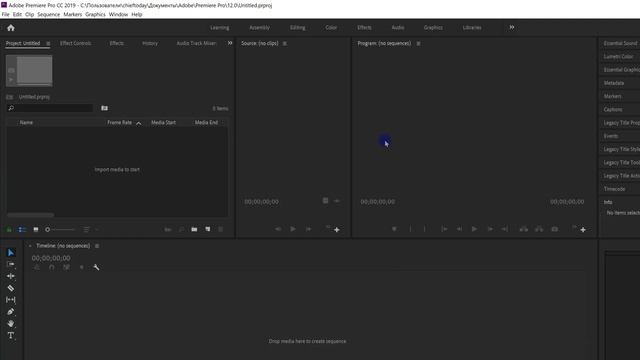Add Marker in the Program monitor

[394, 229]
